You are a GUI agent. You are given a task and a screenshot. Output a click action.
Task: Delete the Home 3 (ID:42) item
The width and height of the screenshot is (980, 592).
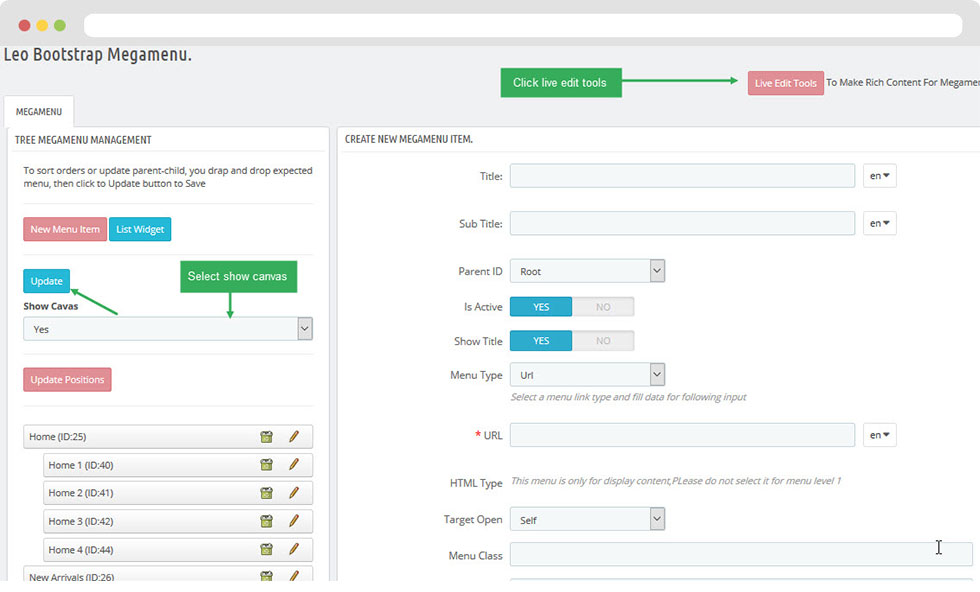pyautogui.click(x=266, y=521)
